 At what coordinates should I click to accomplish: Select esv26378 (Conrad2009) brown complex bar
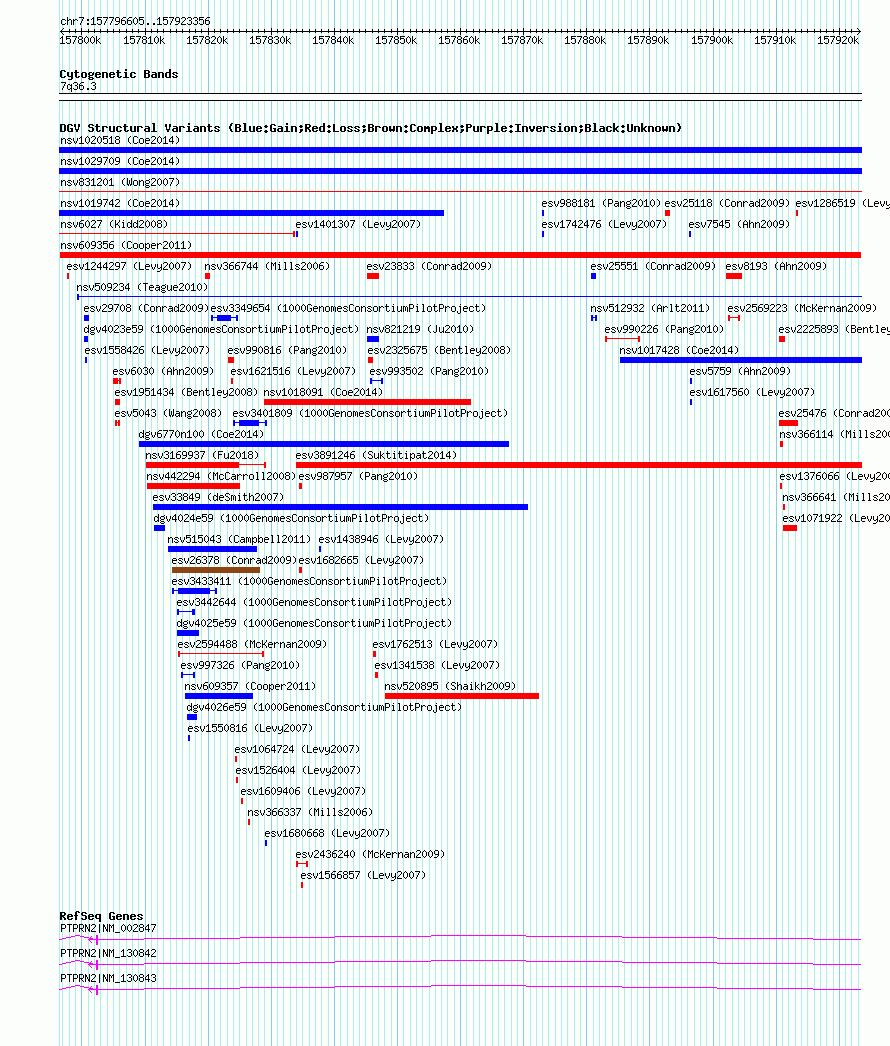216,570
